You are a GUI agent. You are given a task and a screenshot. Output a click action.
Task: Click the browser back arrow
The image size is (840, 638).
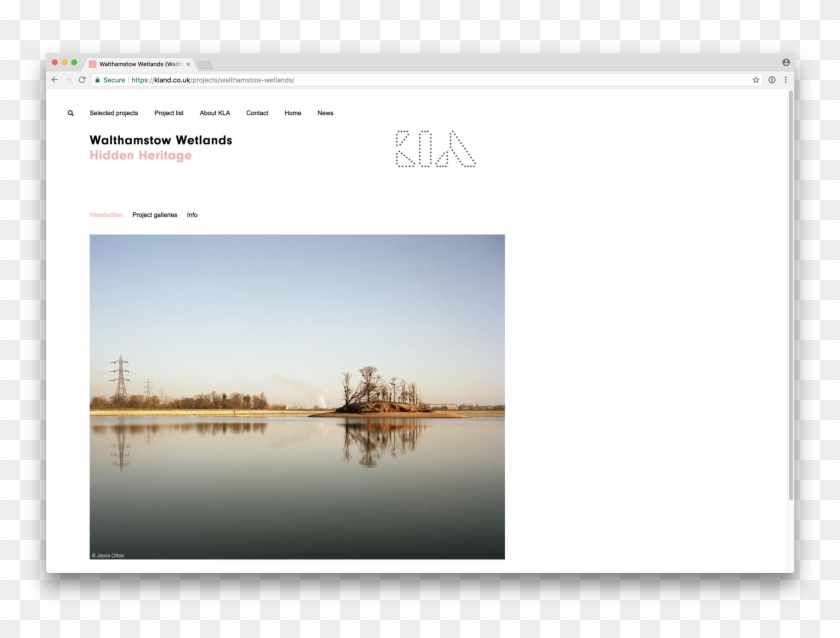(55, 80)
